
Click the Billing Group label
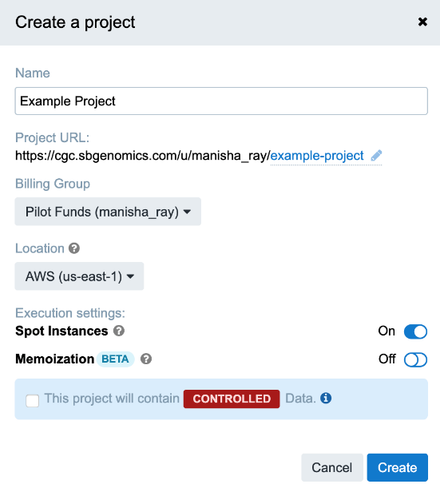pos(53,184)
